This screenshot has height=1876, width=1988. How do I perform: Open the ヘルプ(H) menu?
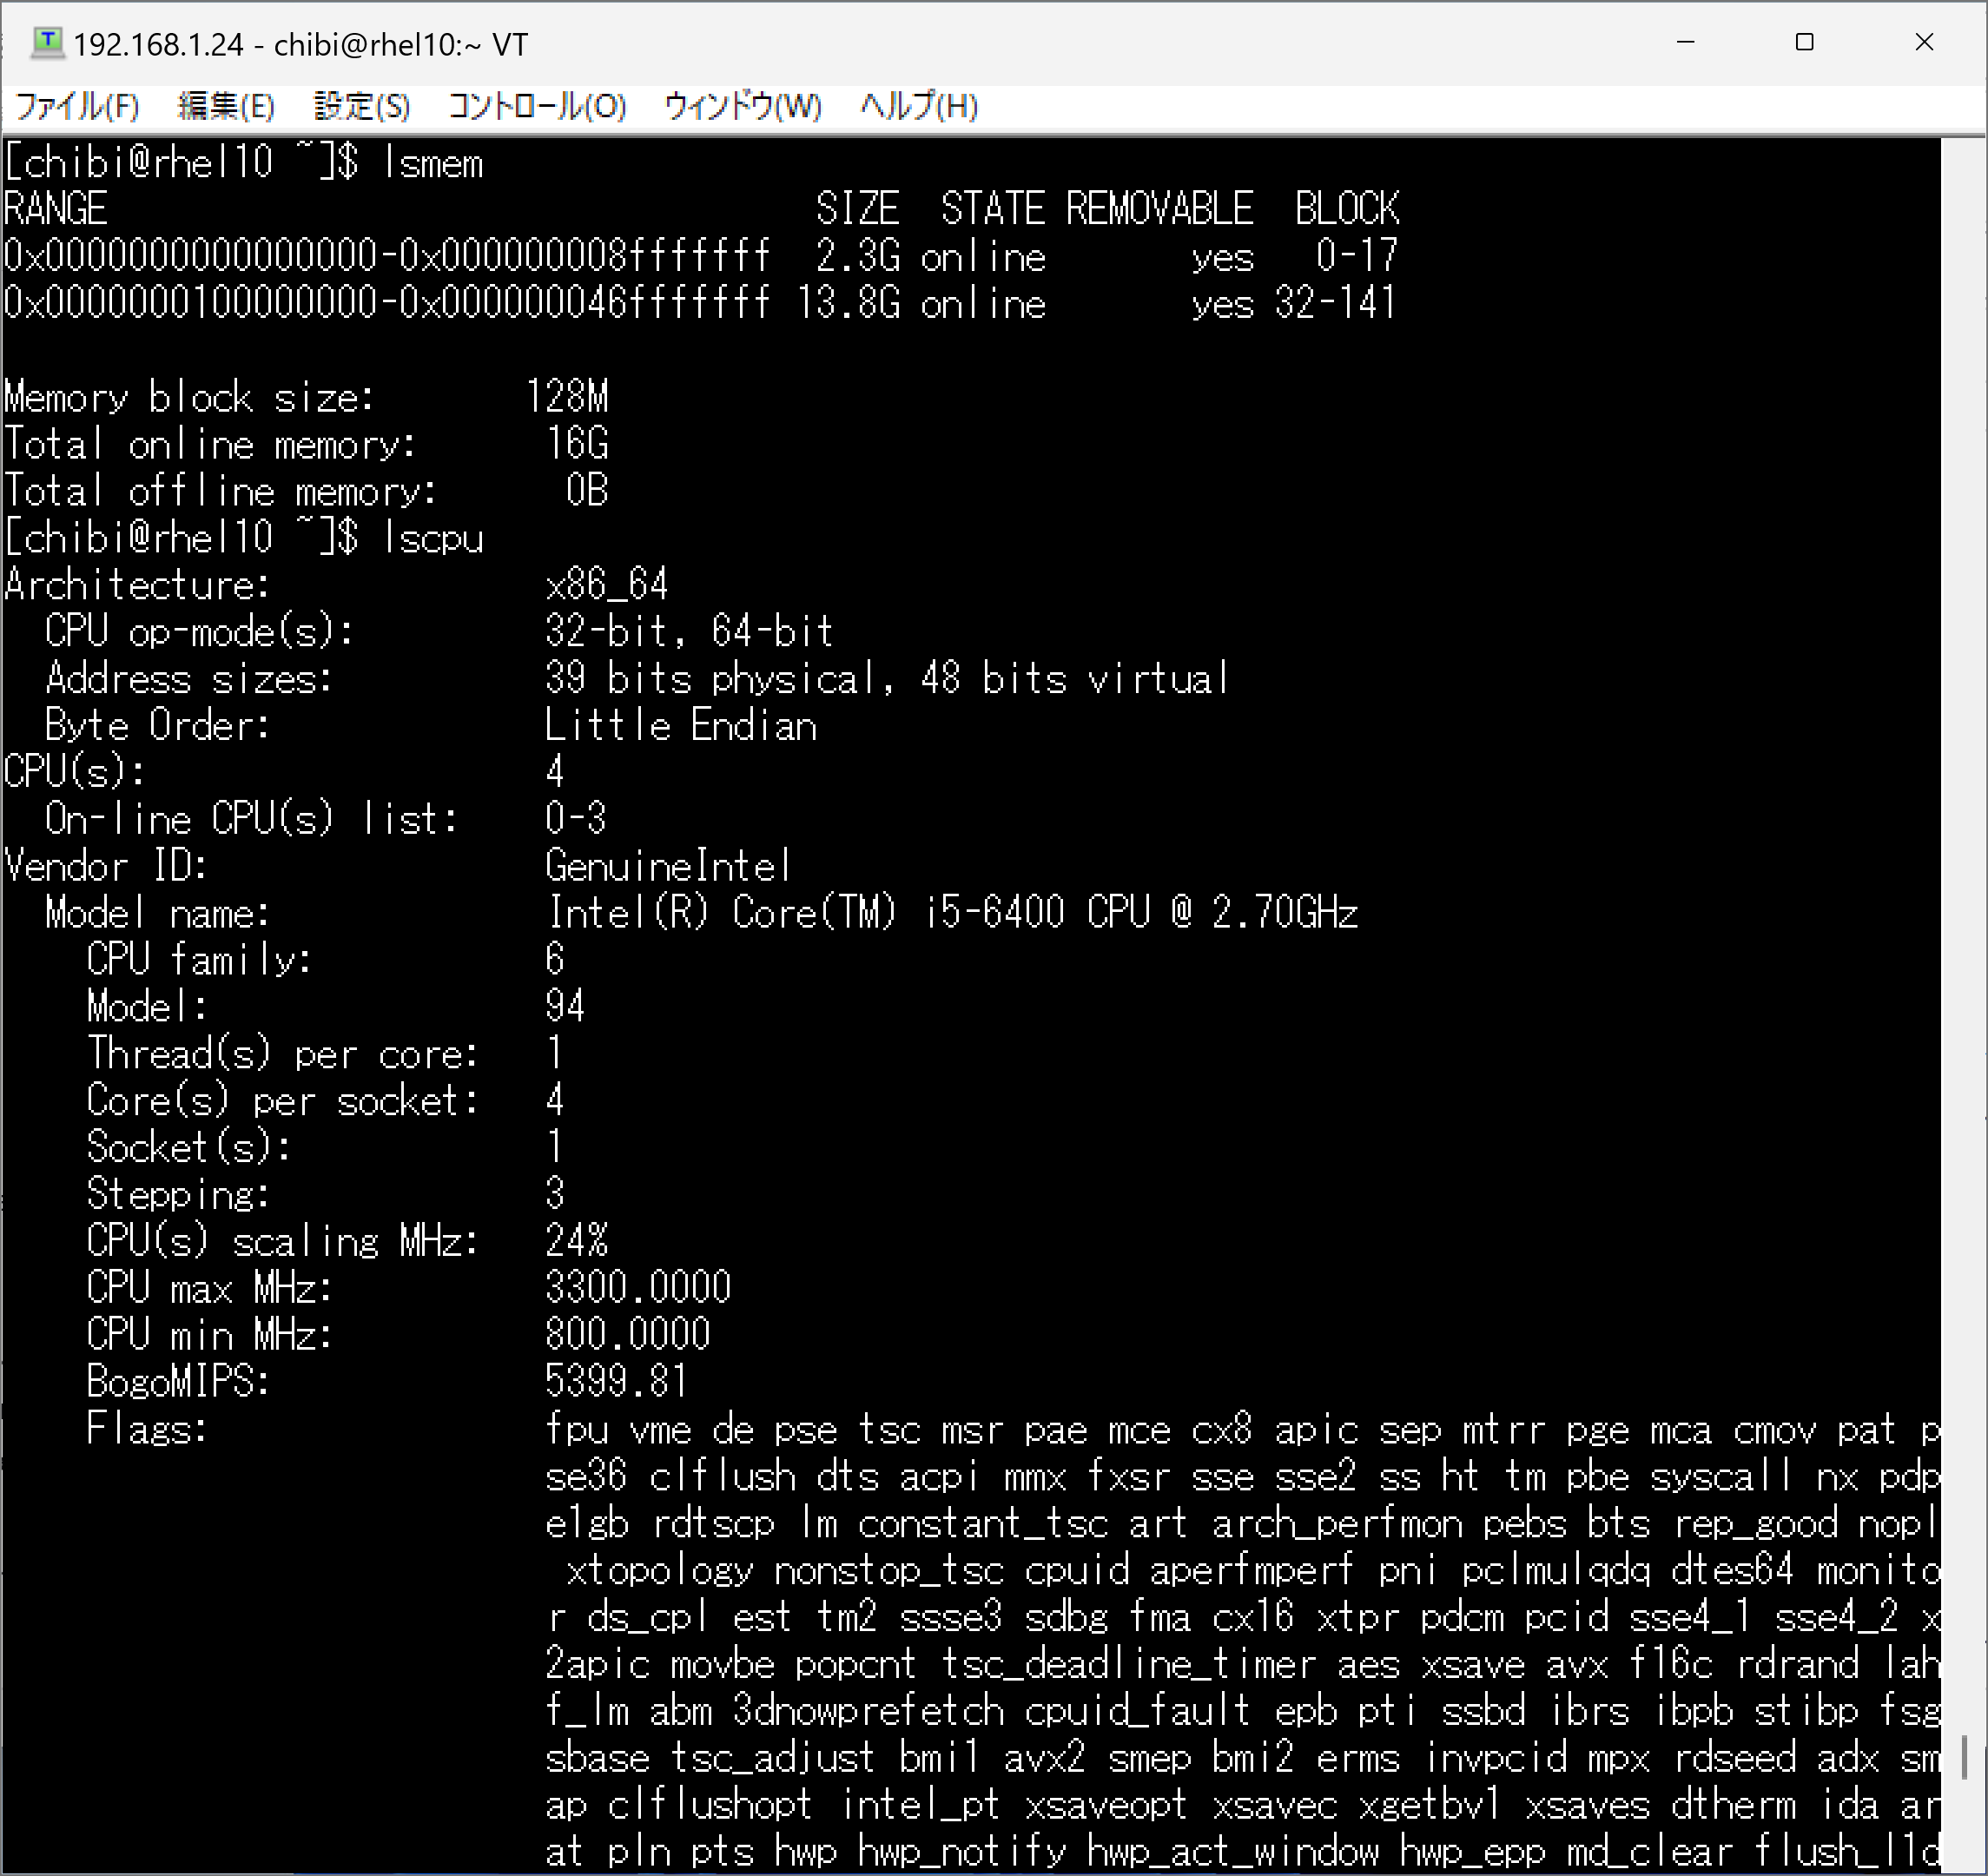pos(918,106)
